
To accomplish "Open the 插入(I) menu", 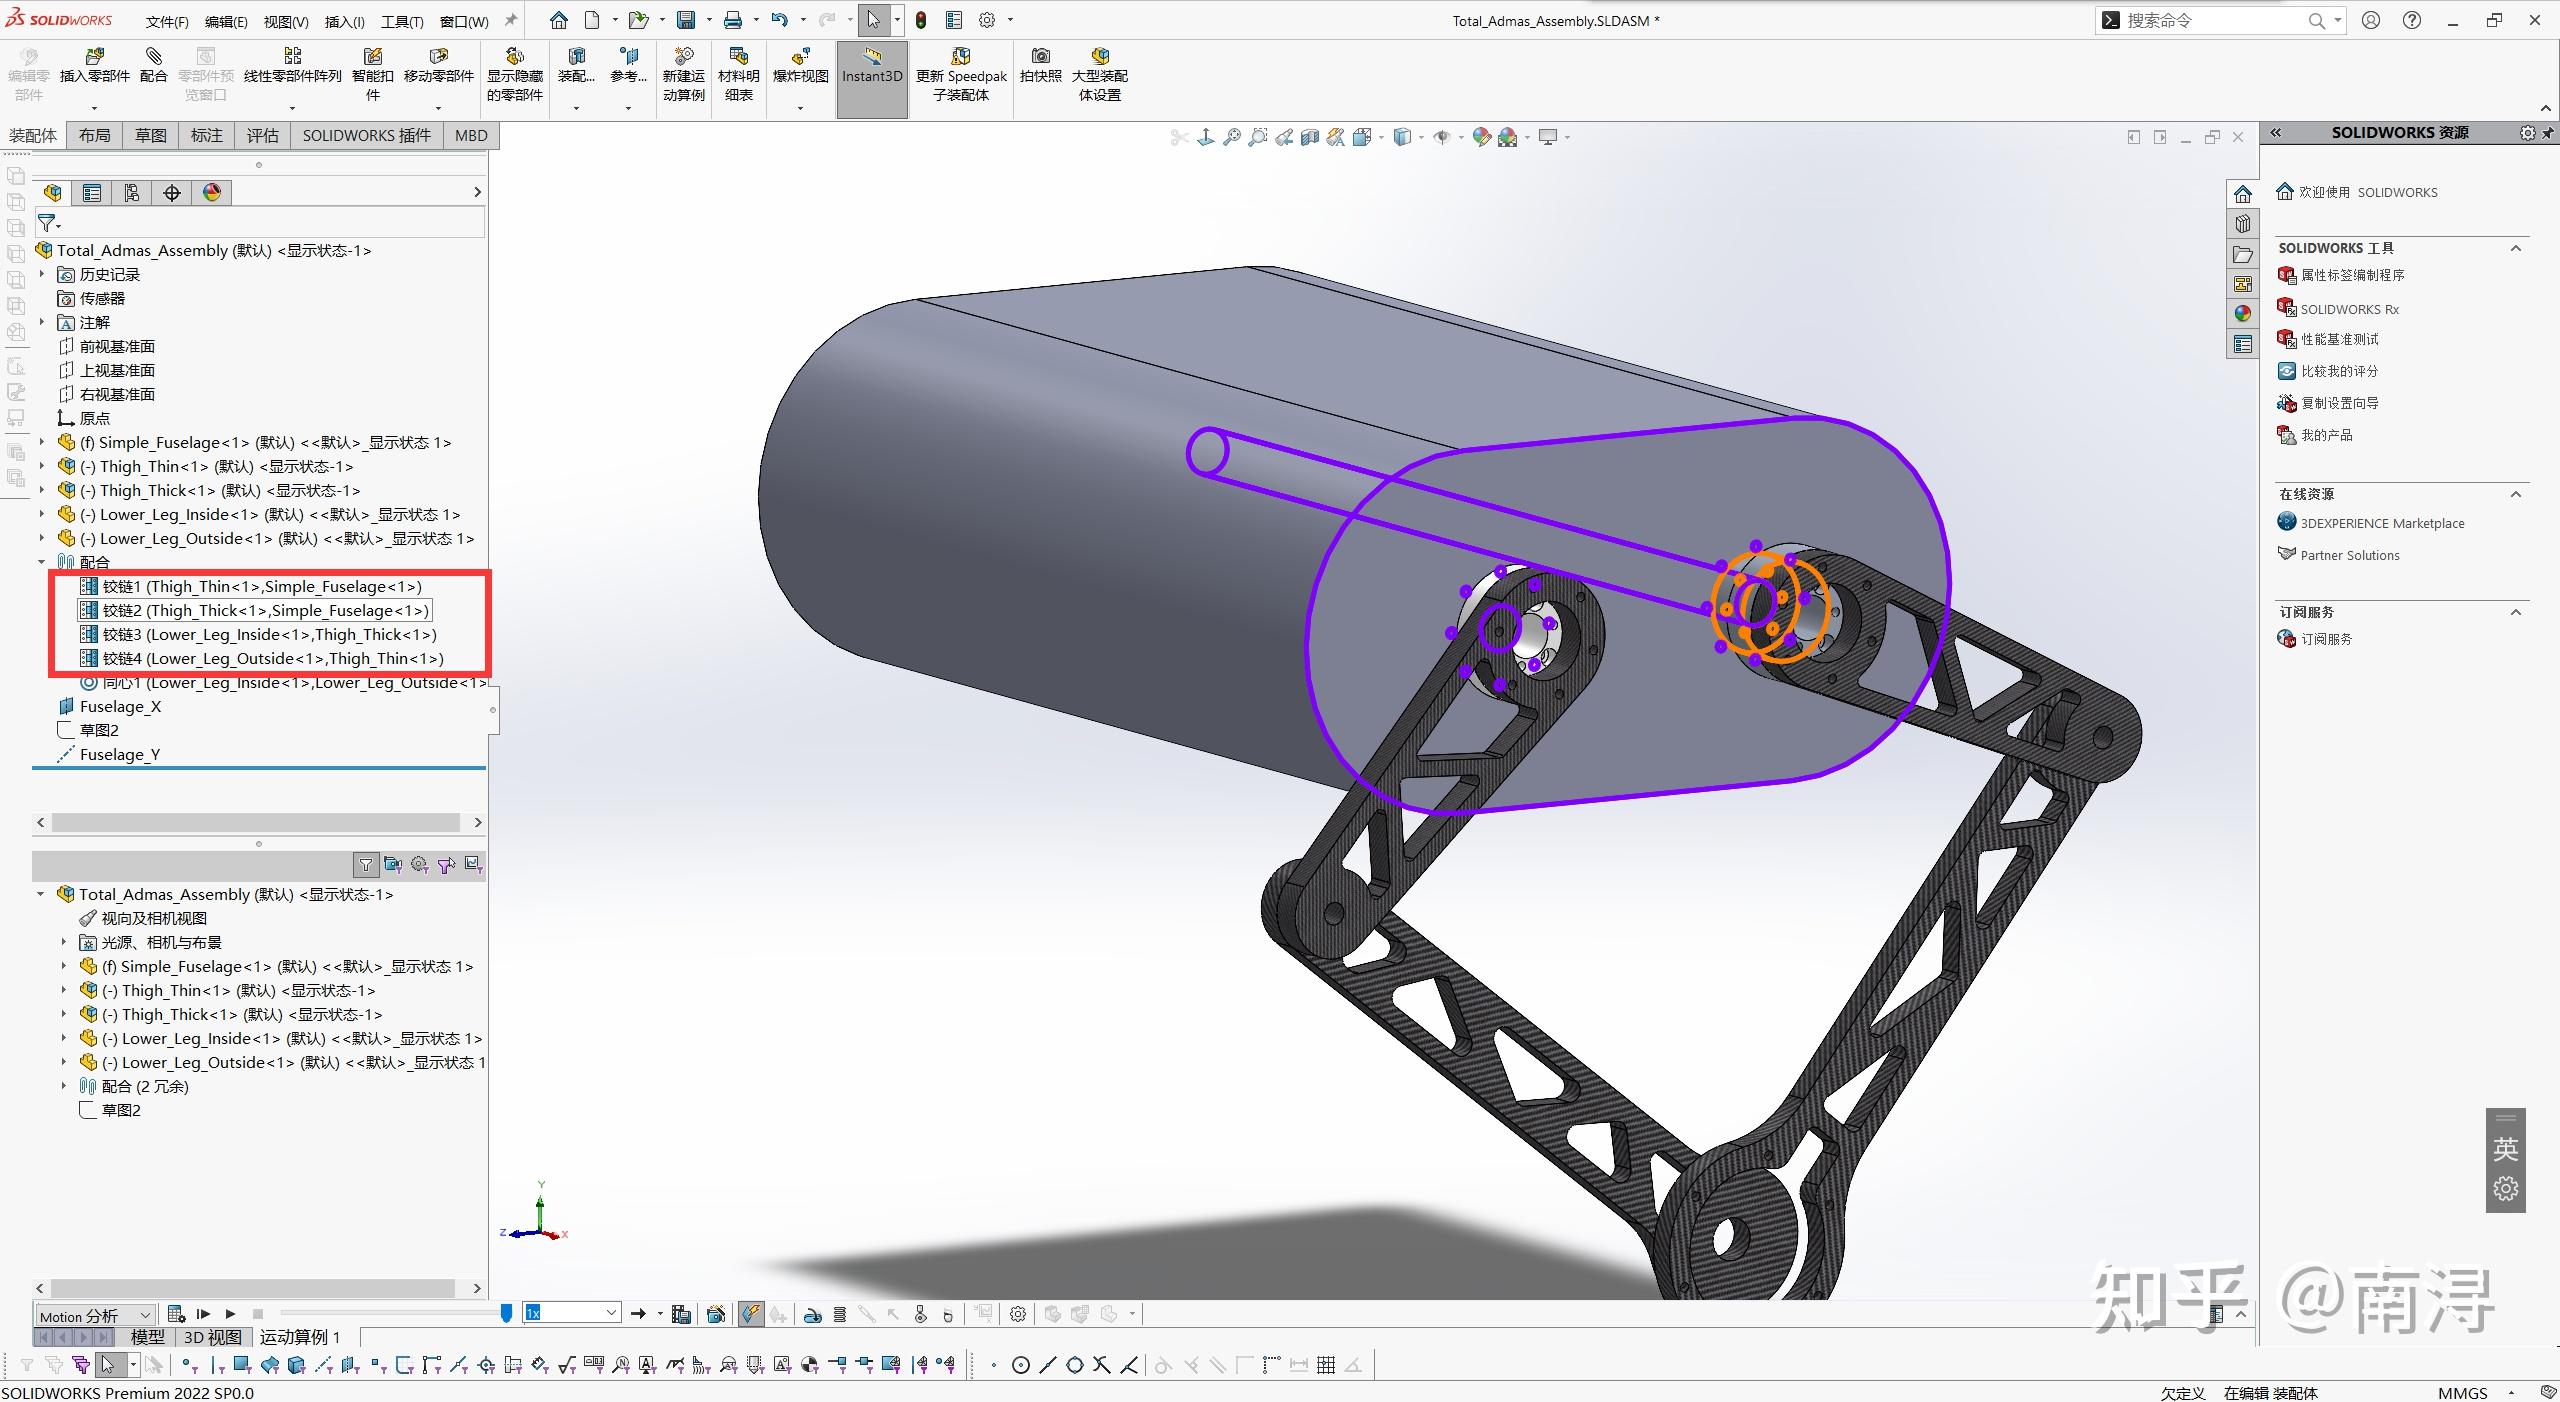I will (343, 20).
